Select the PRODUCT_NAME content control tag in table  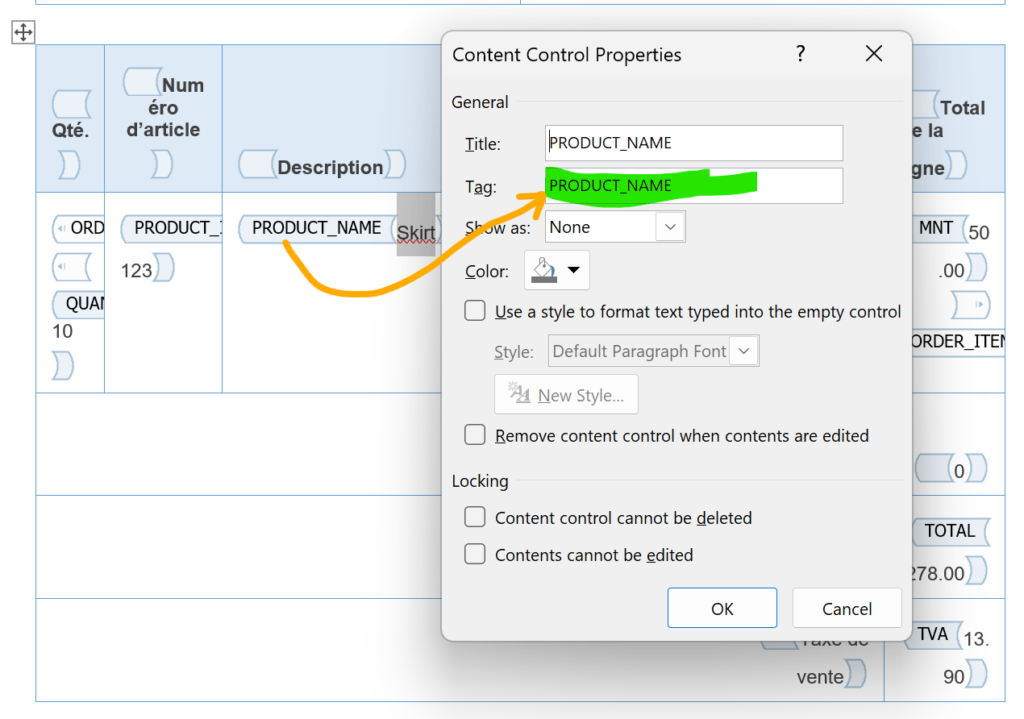tap(316, 228)
